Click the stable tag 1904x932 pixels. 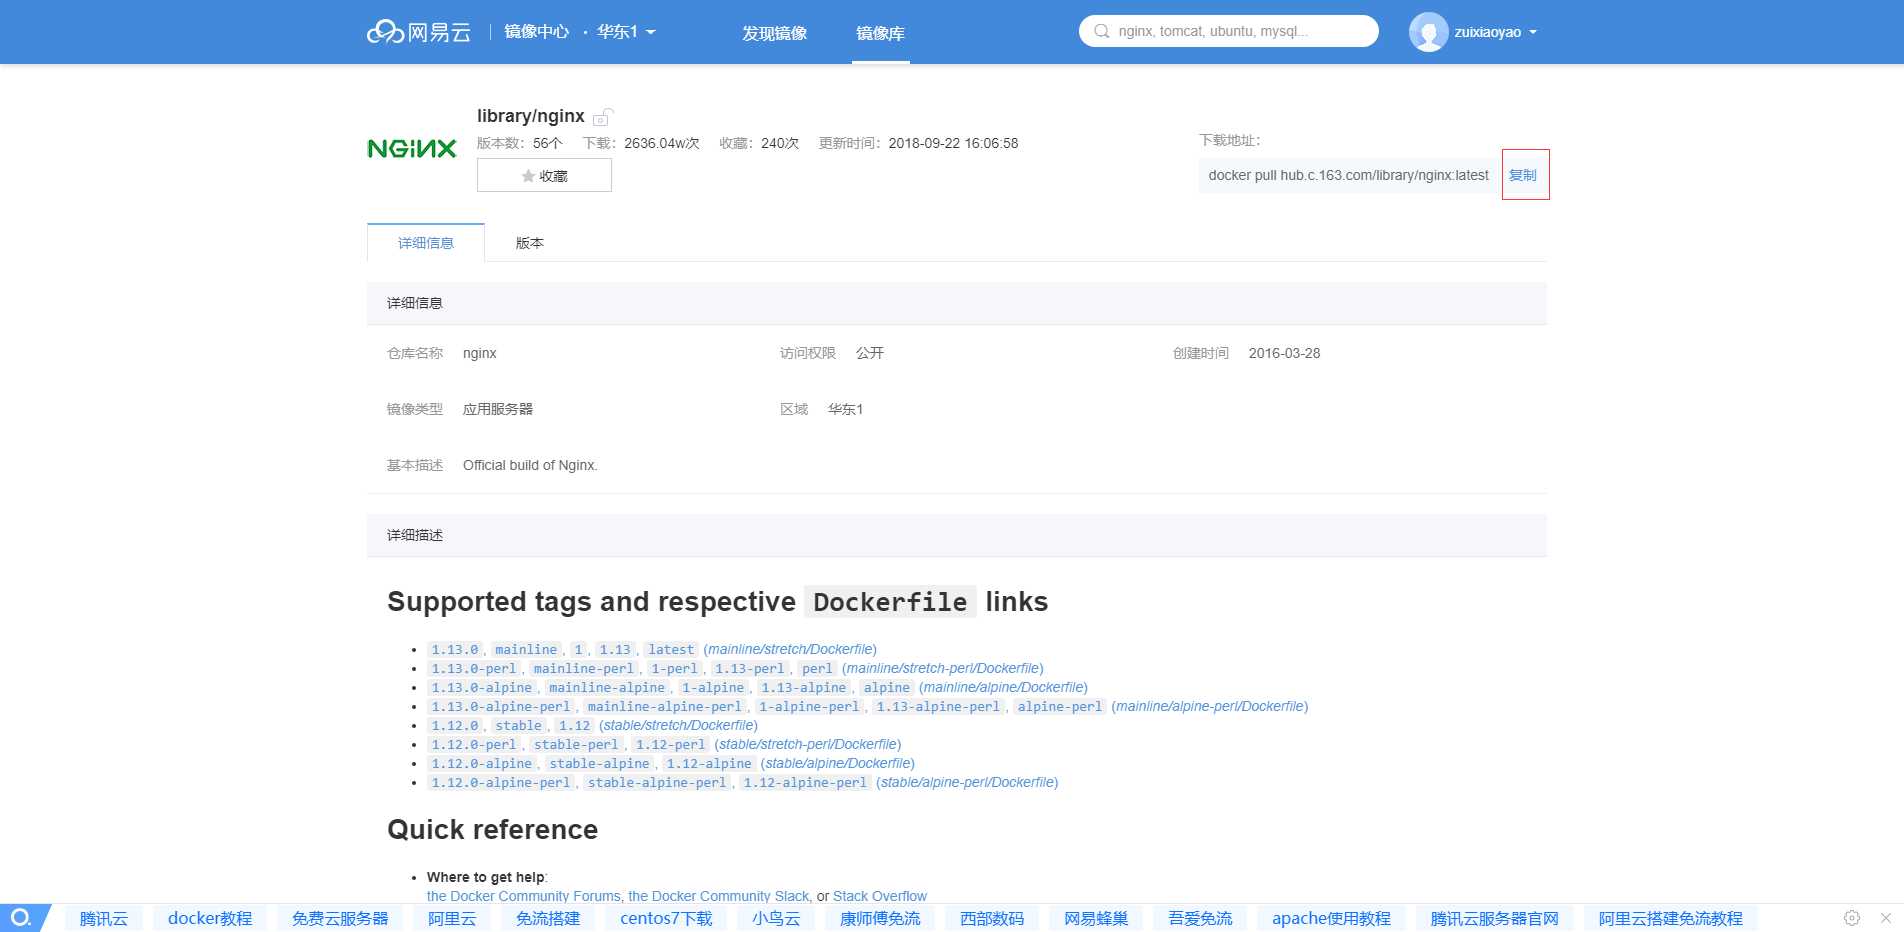pos(518,726)
